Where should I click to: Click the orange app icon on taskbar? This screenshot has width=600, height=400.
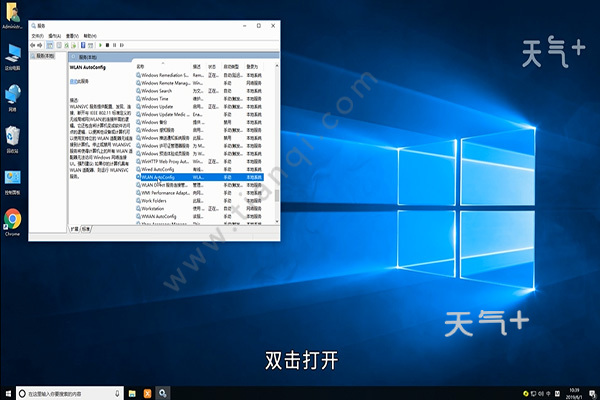pyautogui.click(x=147, y=393)
